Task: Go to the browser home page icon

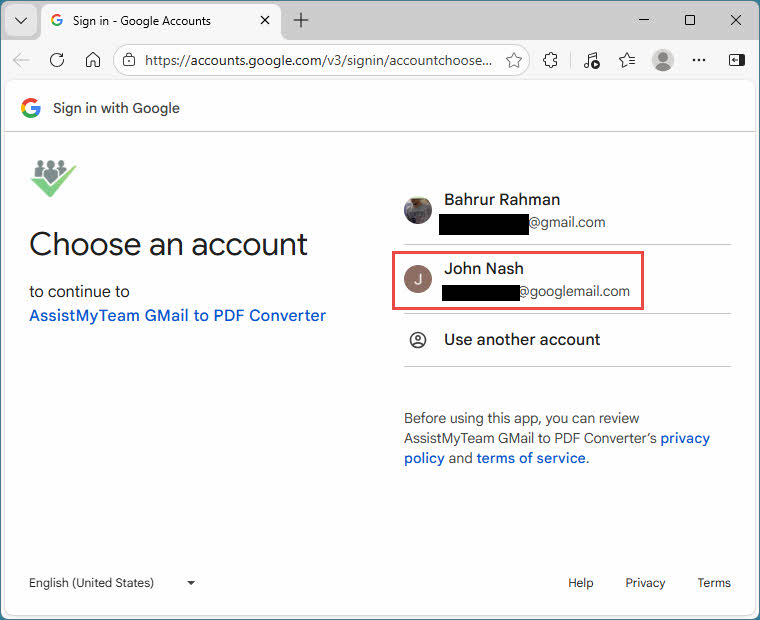Action: [x=93, y=60]
